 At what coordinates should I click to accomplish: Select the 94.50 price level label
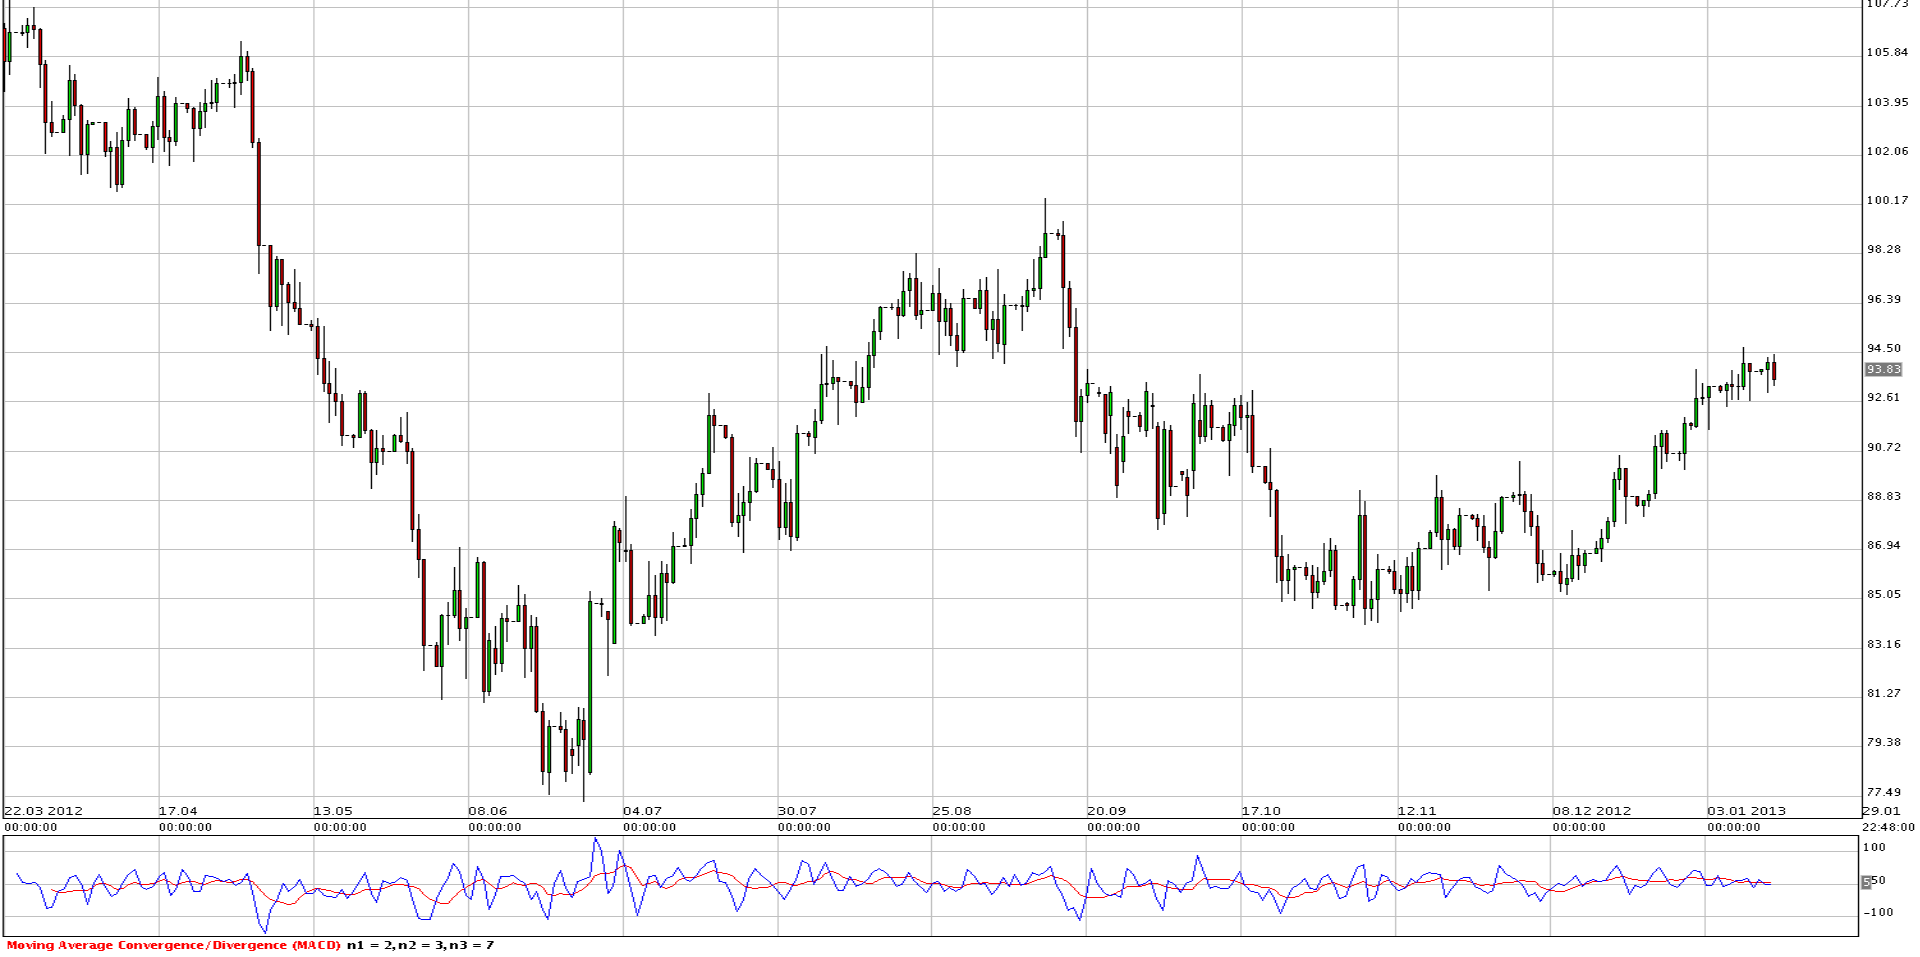(1884, 348)
